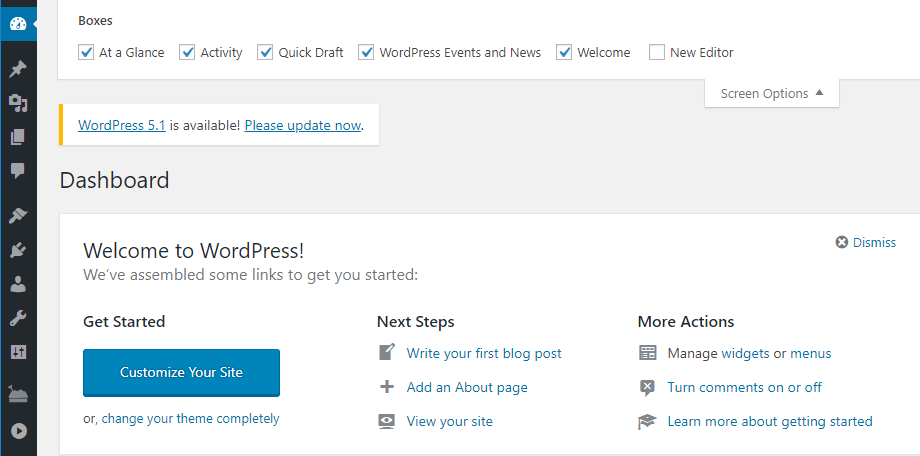Open Tools via the wrench sidebar icon
Viewport: 920px width, 456px height.
(18, 318)
